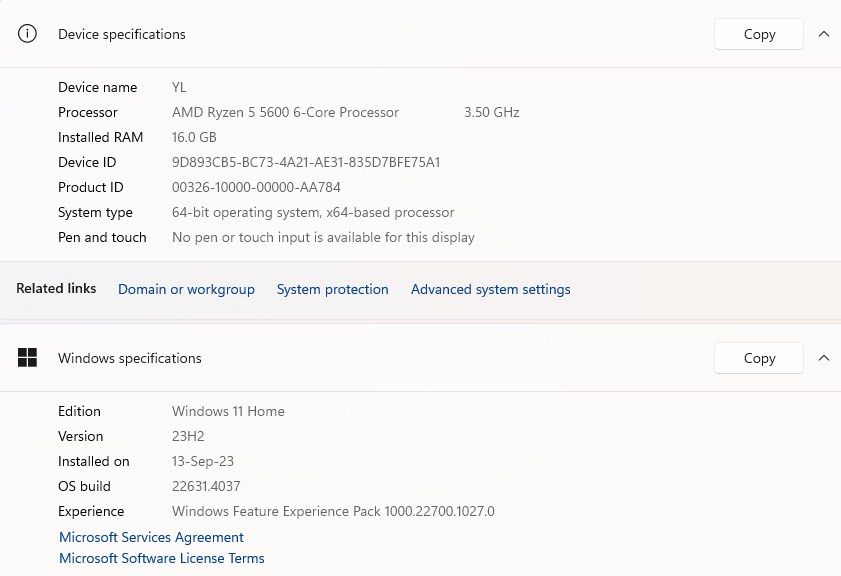
Task: Select the OS build 22631.4037 value
Action: pos(208,486)
